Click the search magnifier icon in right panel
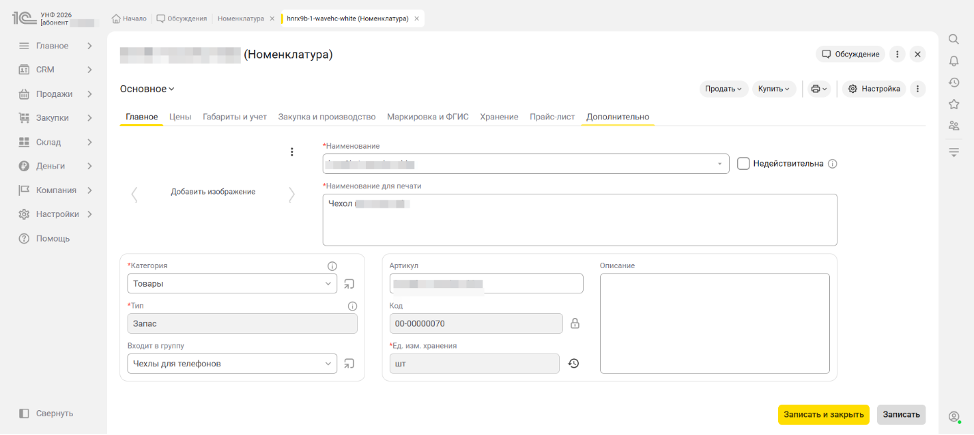Viewport: 974px width, 435px height. 954,39
